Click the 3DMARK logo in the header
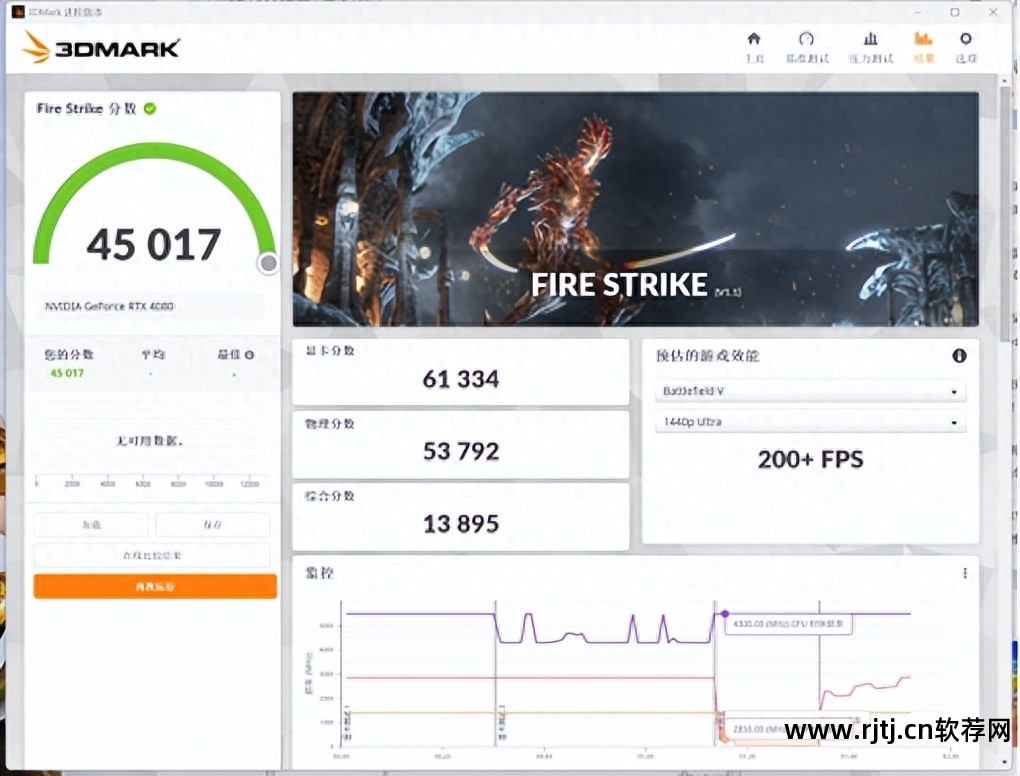The width and height of the screenshot is (1020, 776). click(x=101, y=47)
